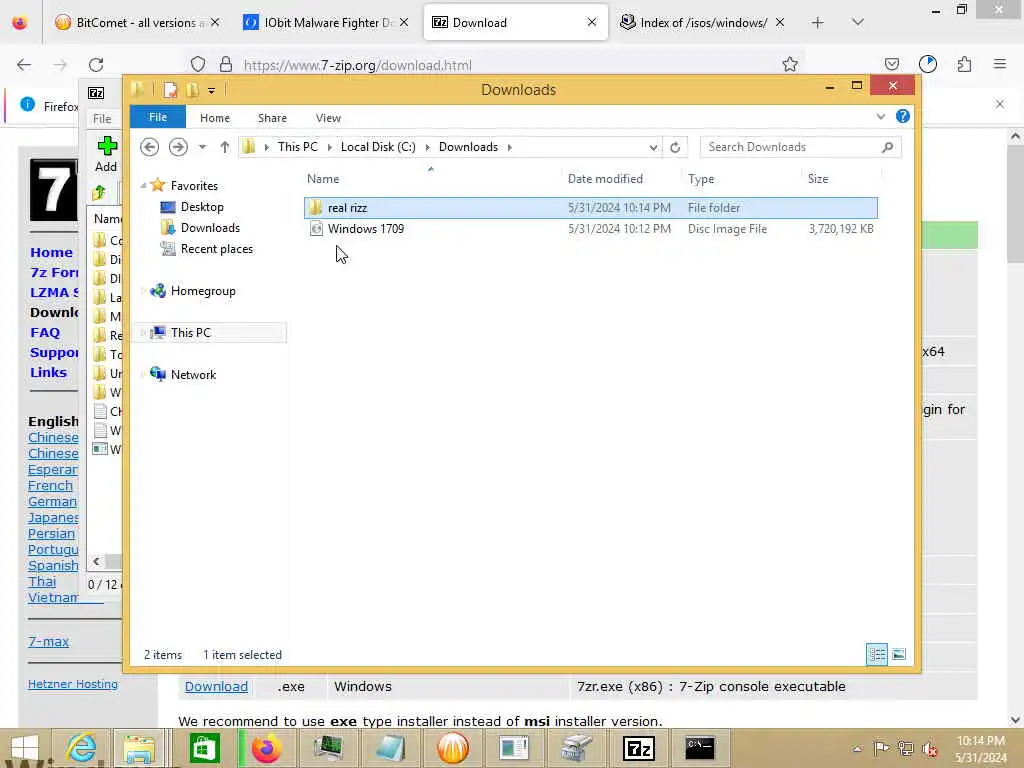Screen dimensions: 1024x768
Task: Go forward in Downloads Explorer window
Action: [178, 147]
